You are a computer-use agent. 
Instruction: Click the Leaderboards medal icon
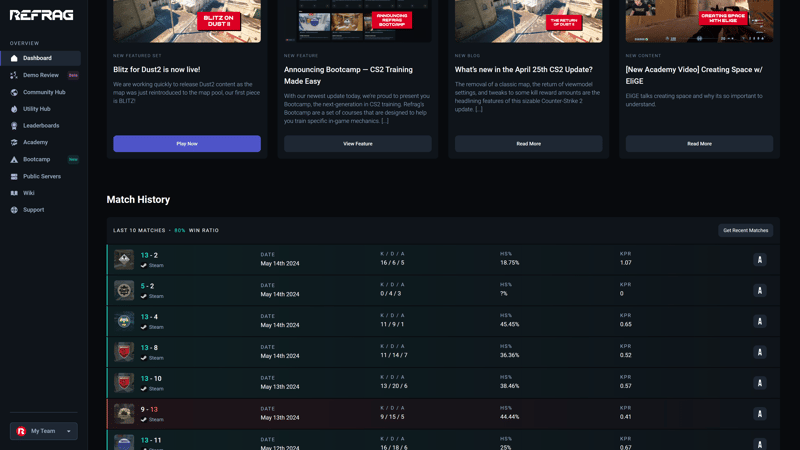pos(14,126)
